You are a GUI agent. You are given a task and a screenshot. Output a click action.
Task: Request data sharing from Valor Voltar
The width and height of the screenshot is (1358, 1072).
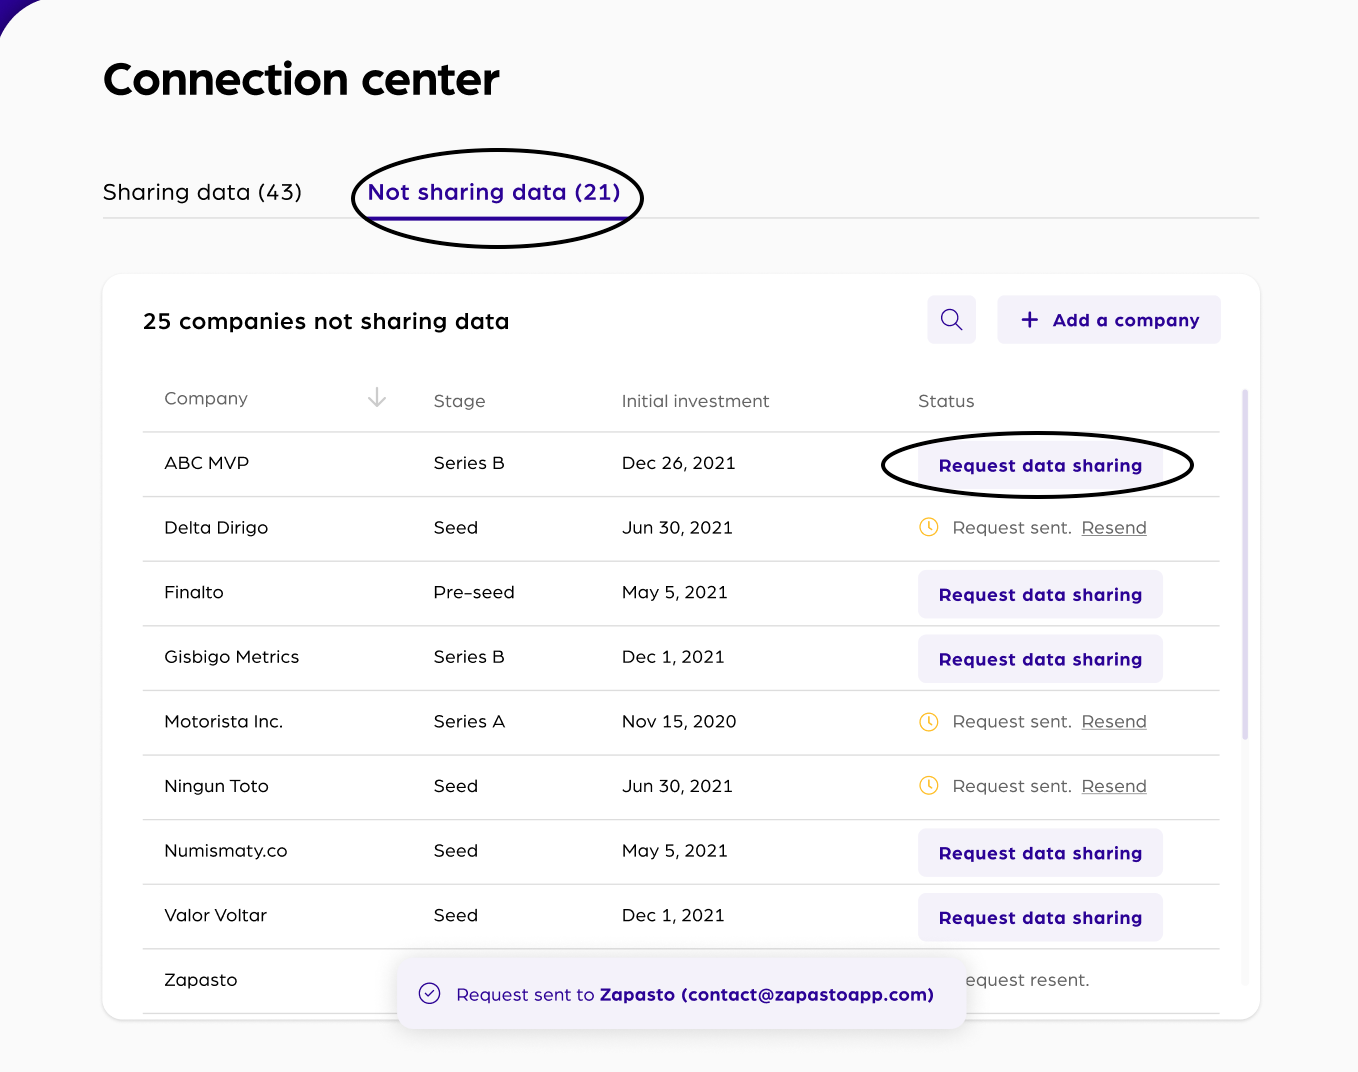[1039, 918]
